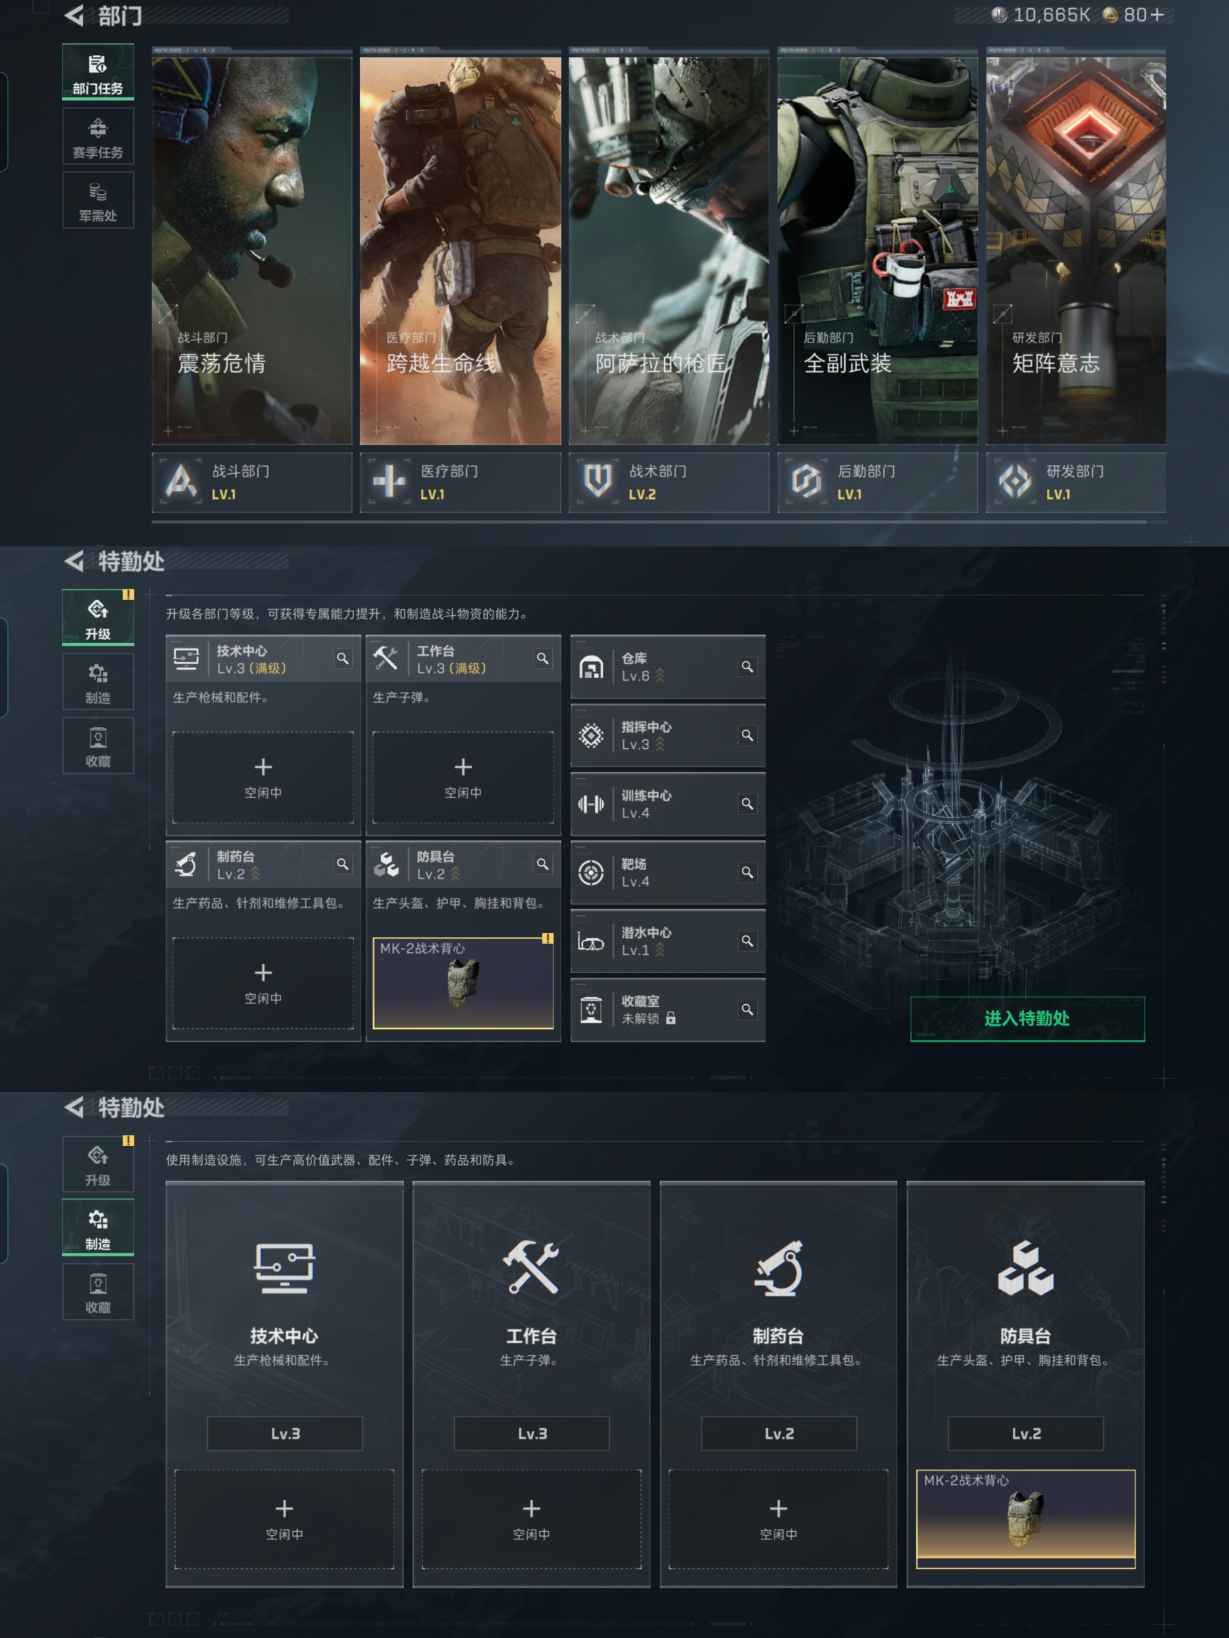Click the 研发部门 department emblem icon
This screenshot has height=1638, width=1229.
(1015, 482)
